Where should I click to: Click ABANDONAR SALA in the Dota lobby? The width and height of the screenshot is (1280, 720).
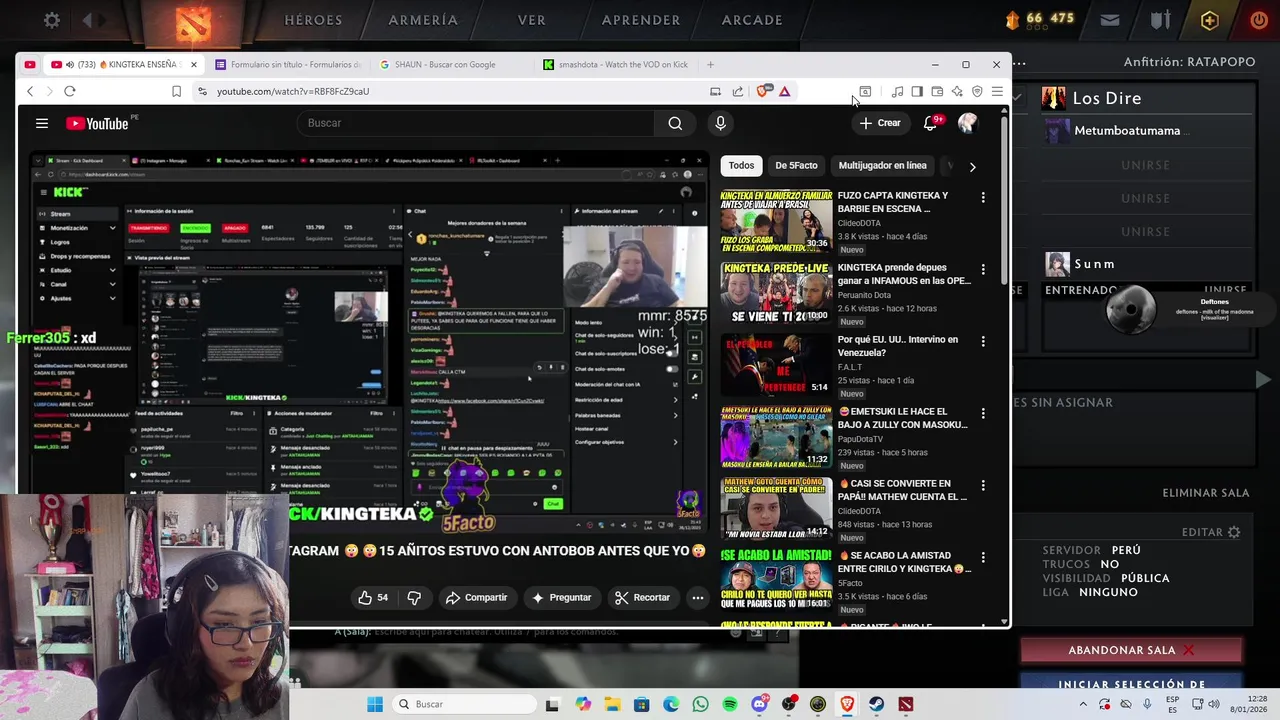pyautogui.click(x=1131, y=650)
